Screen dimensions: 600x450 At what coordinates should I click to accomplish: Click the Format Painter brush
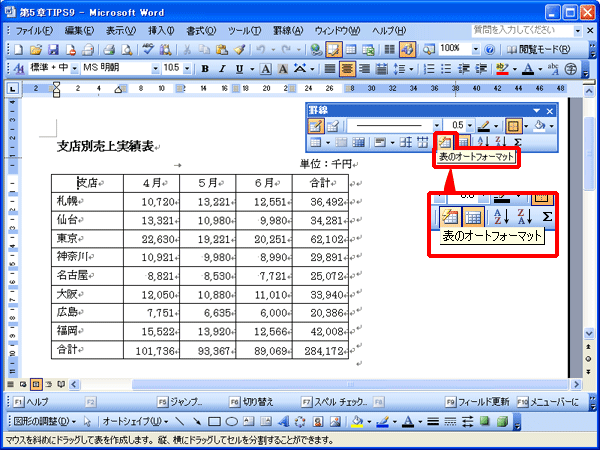pyautogui.click(x=239, y=49)
